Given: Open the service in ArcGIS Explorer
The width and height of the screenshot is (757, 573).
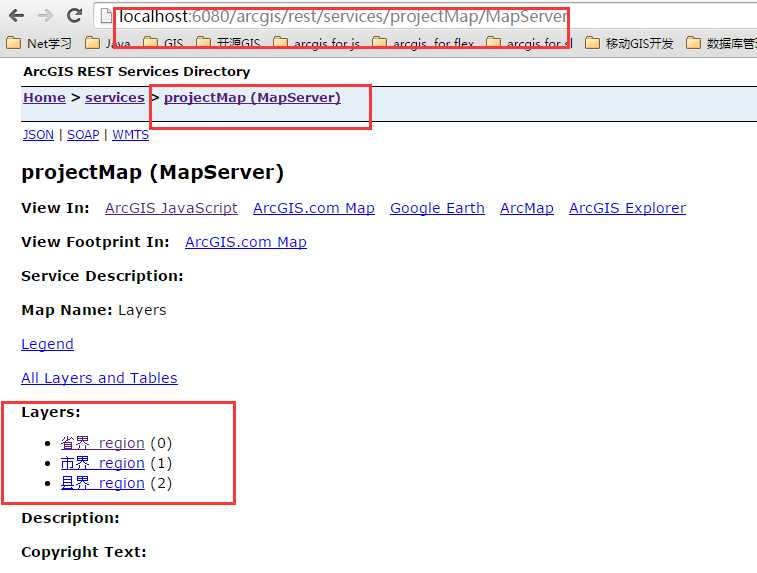Looking at the screenshot, I should click(x=628, y=208).
